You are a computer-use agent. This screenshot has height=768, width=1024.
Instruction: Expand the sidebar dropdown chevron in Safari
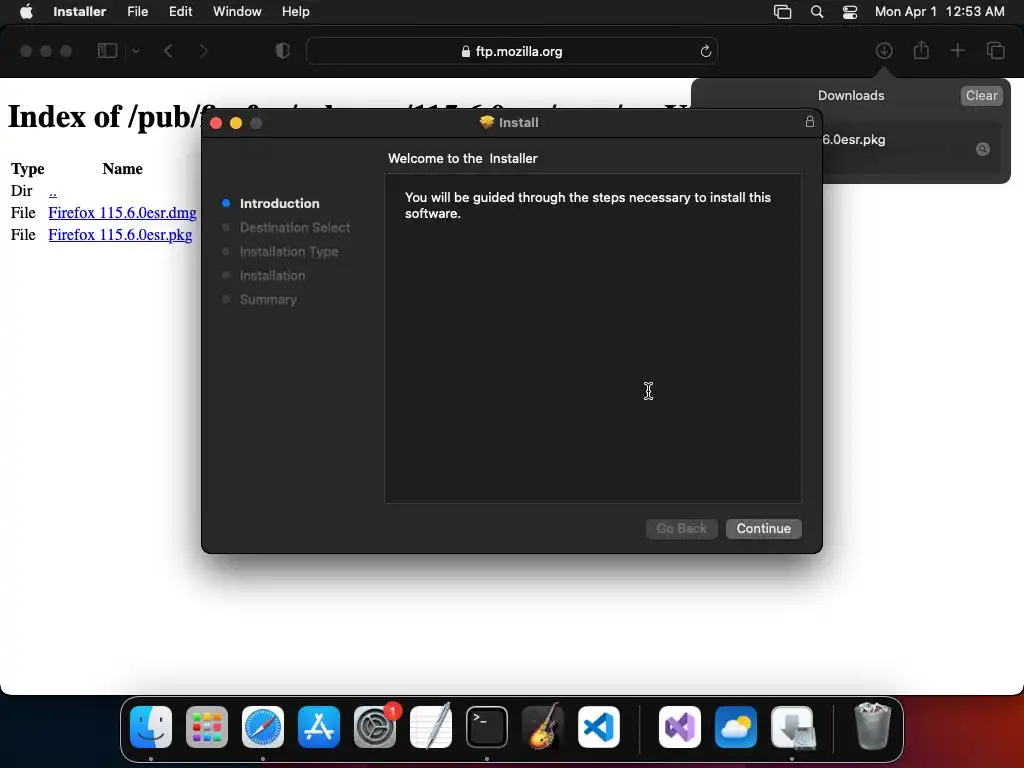click(136, 51)
